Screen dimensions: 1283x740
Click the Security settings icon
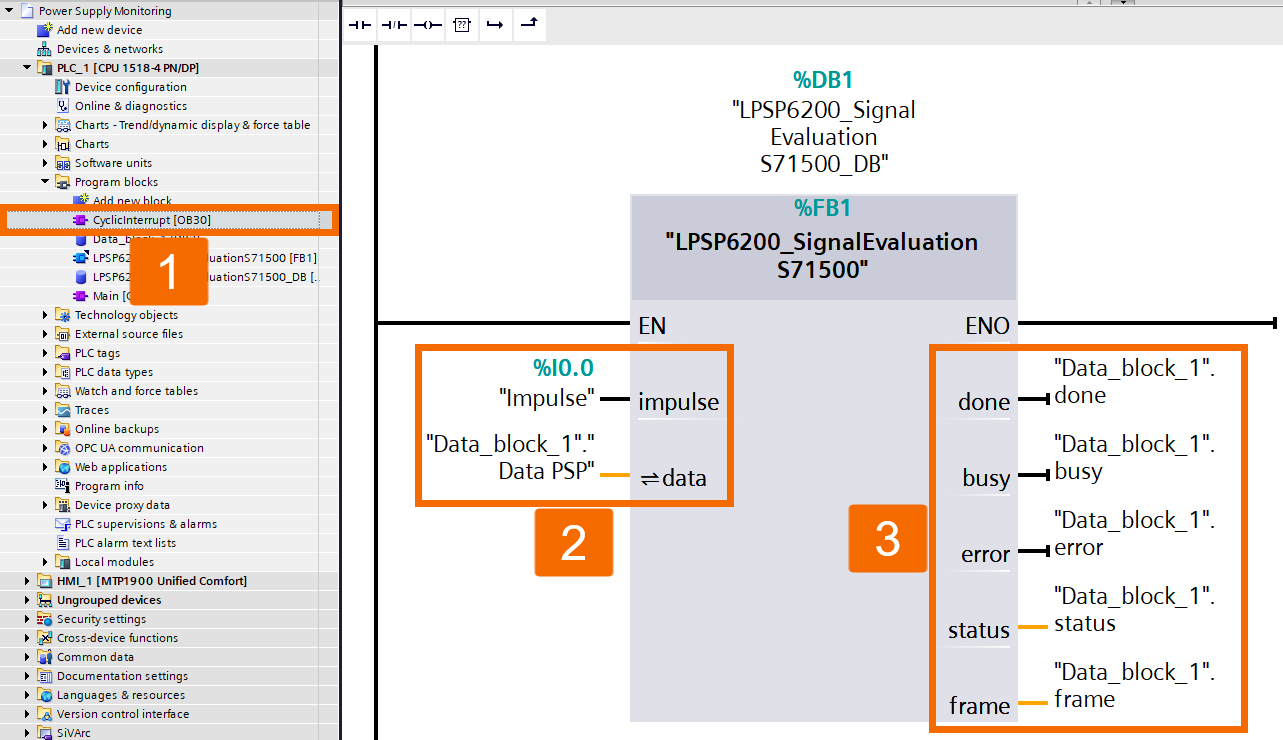44,619
